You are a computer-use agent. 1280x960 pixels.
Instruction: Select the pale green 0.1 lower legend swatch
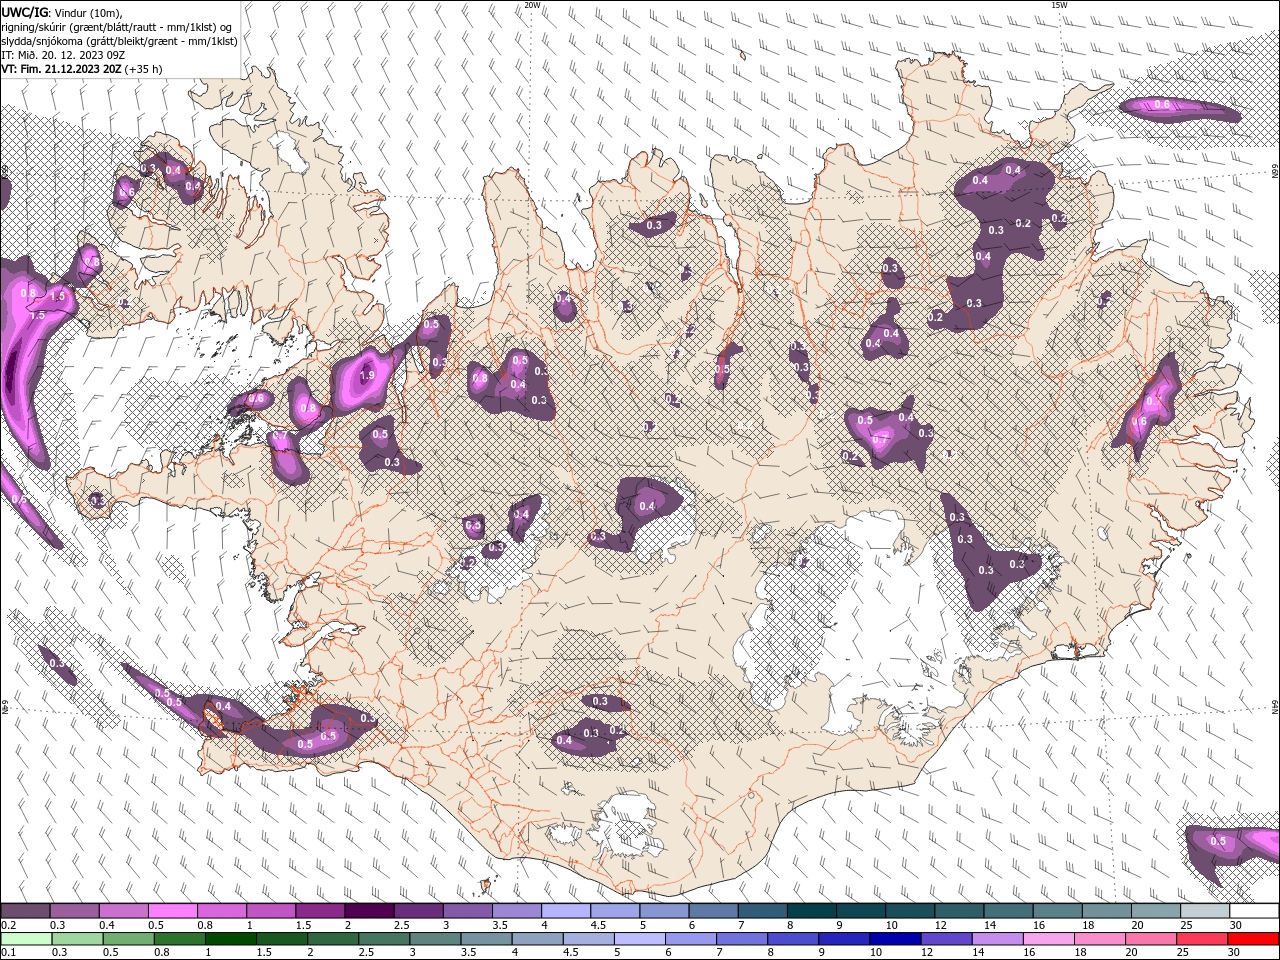point(26,938)
